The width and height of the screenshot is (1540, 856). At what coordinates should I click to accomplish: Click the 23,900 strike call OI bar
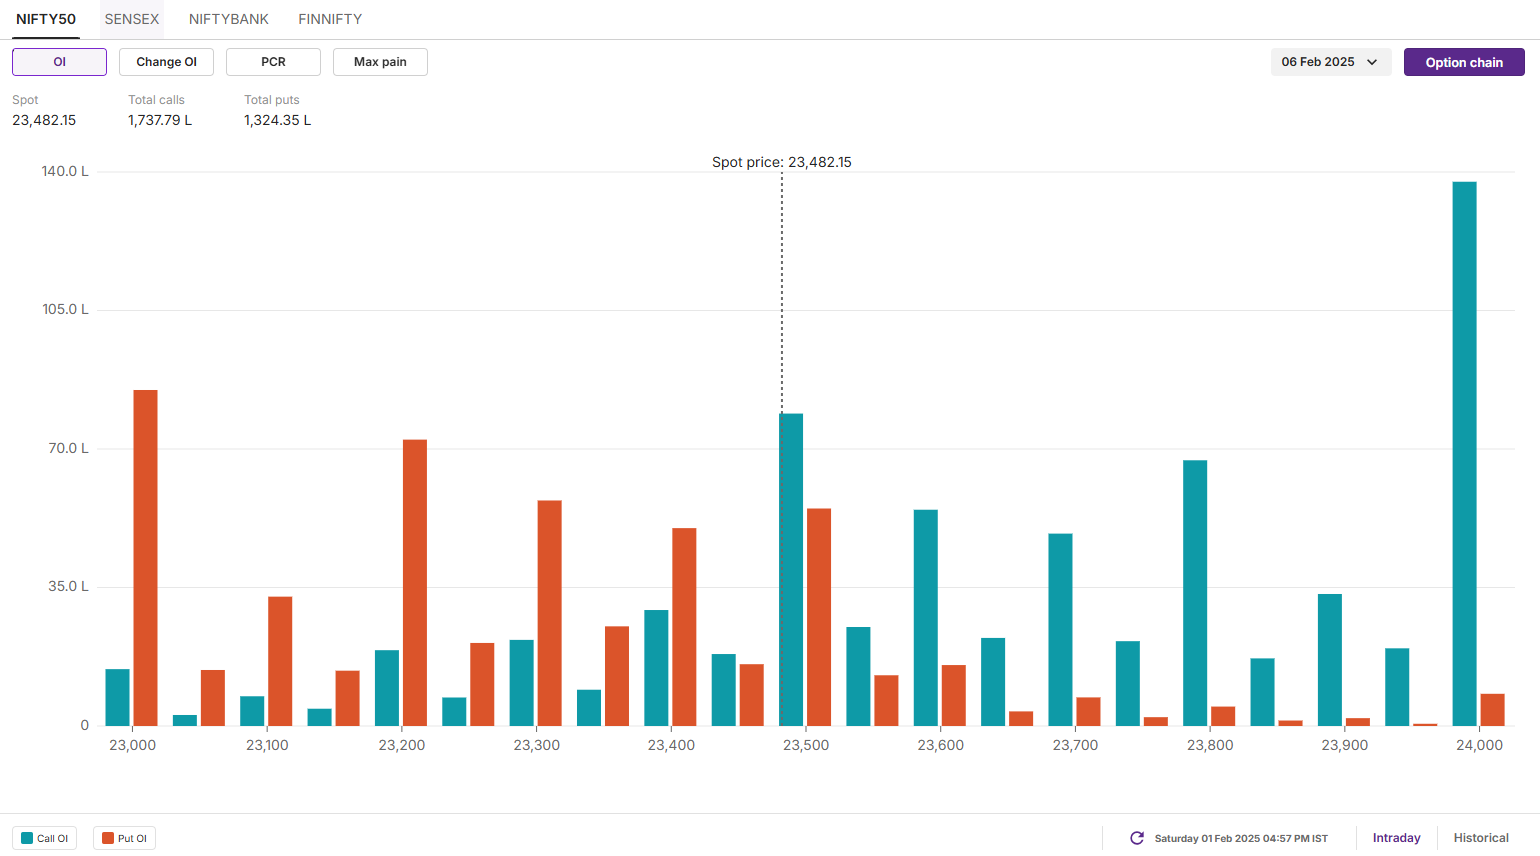[1330, 660]
